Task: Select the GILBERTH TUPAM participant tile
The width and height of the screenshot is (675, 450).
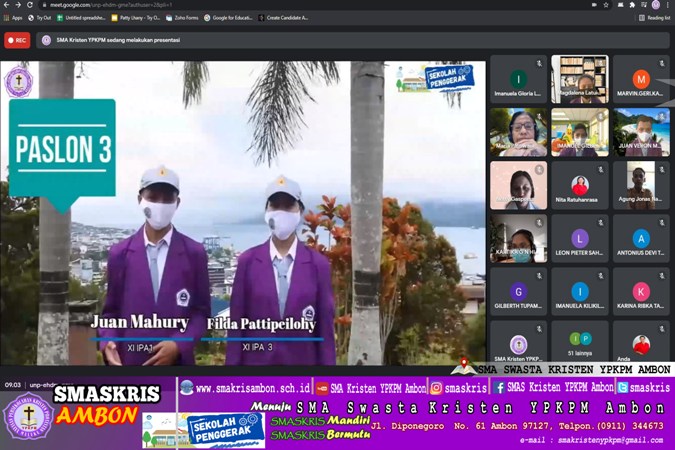Action: pos(518,292)
